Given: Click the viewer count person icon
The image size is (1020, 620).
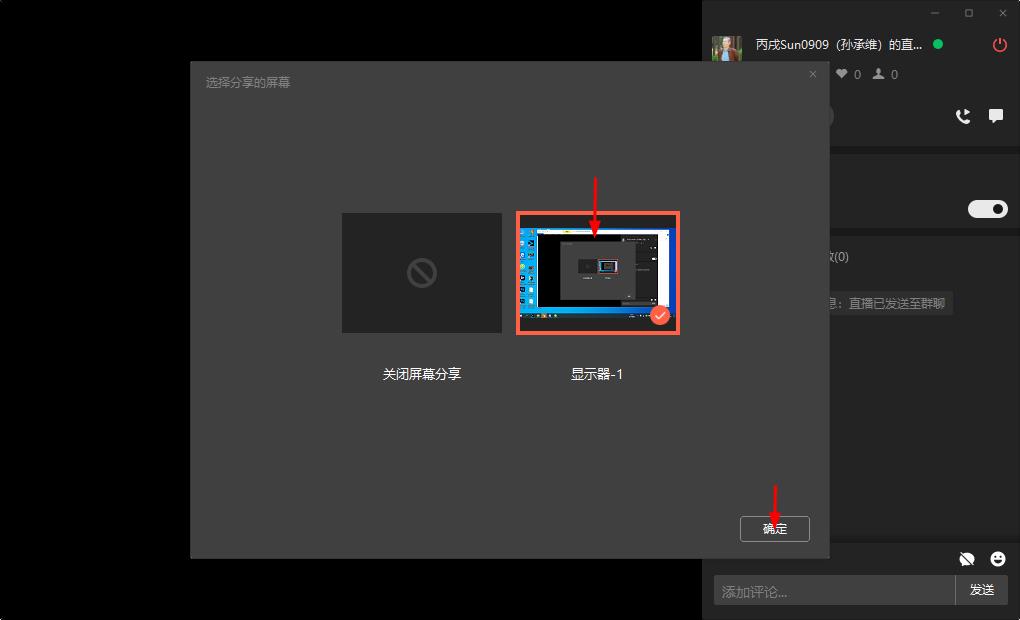Looking at the screenshot, I should pos(879,73).
